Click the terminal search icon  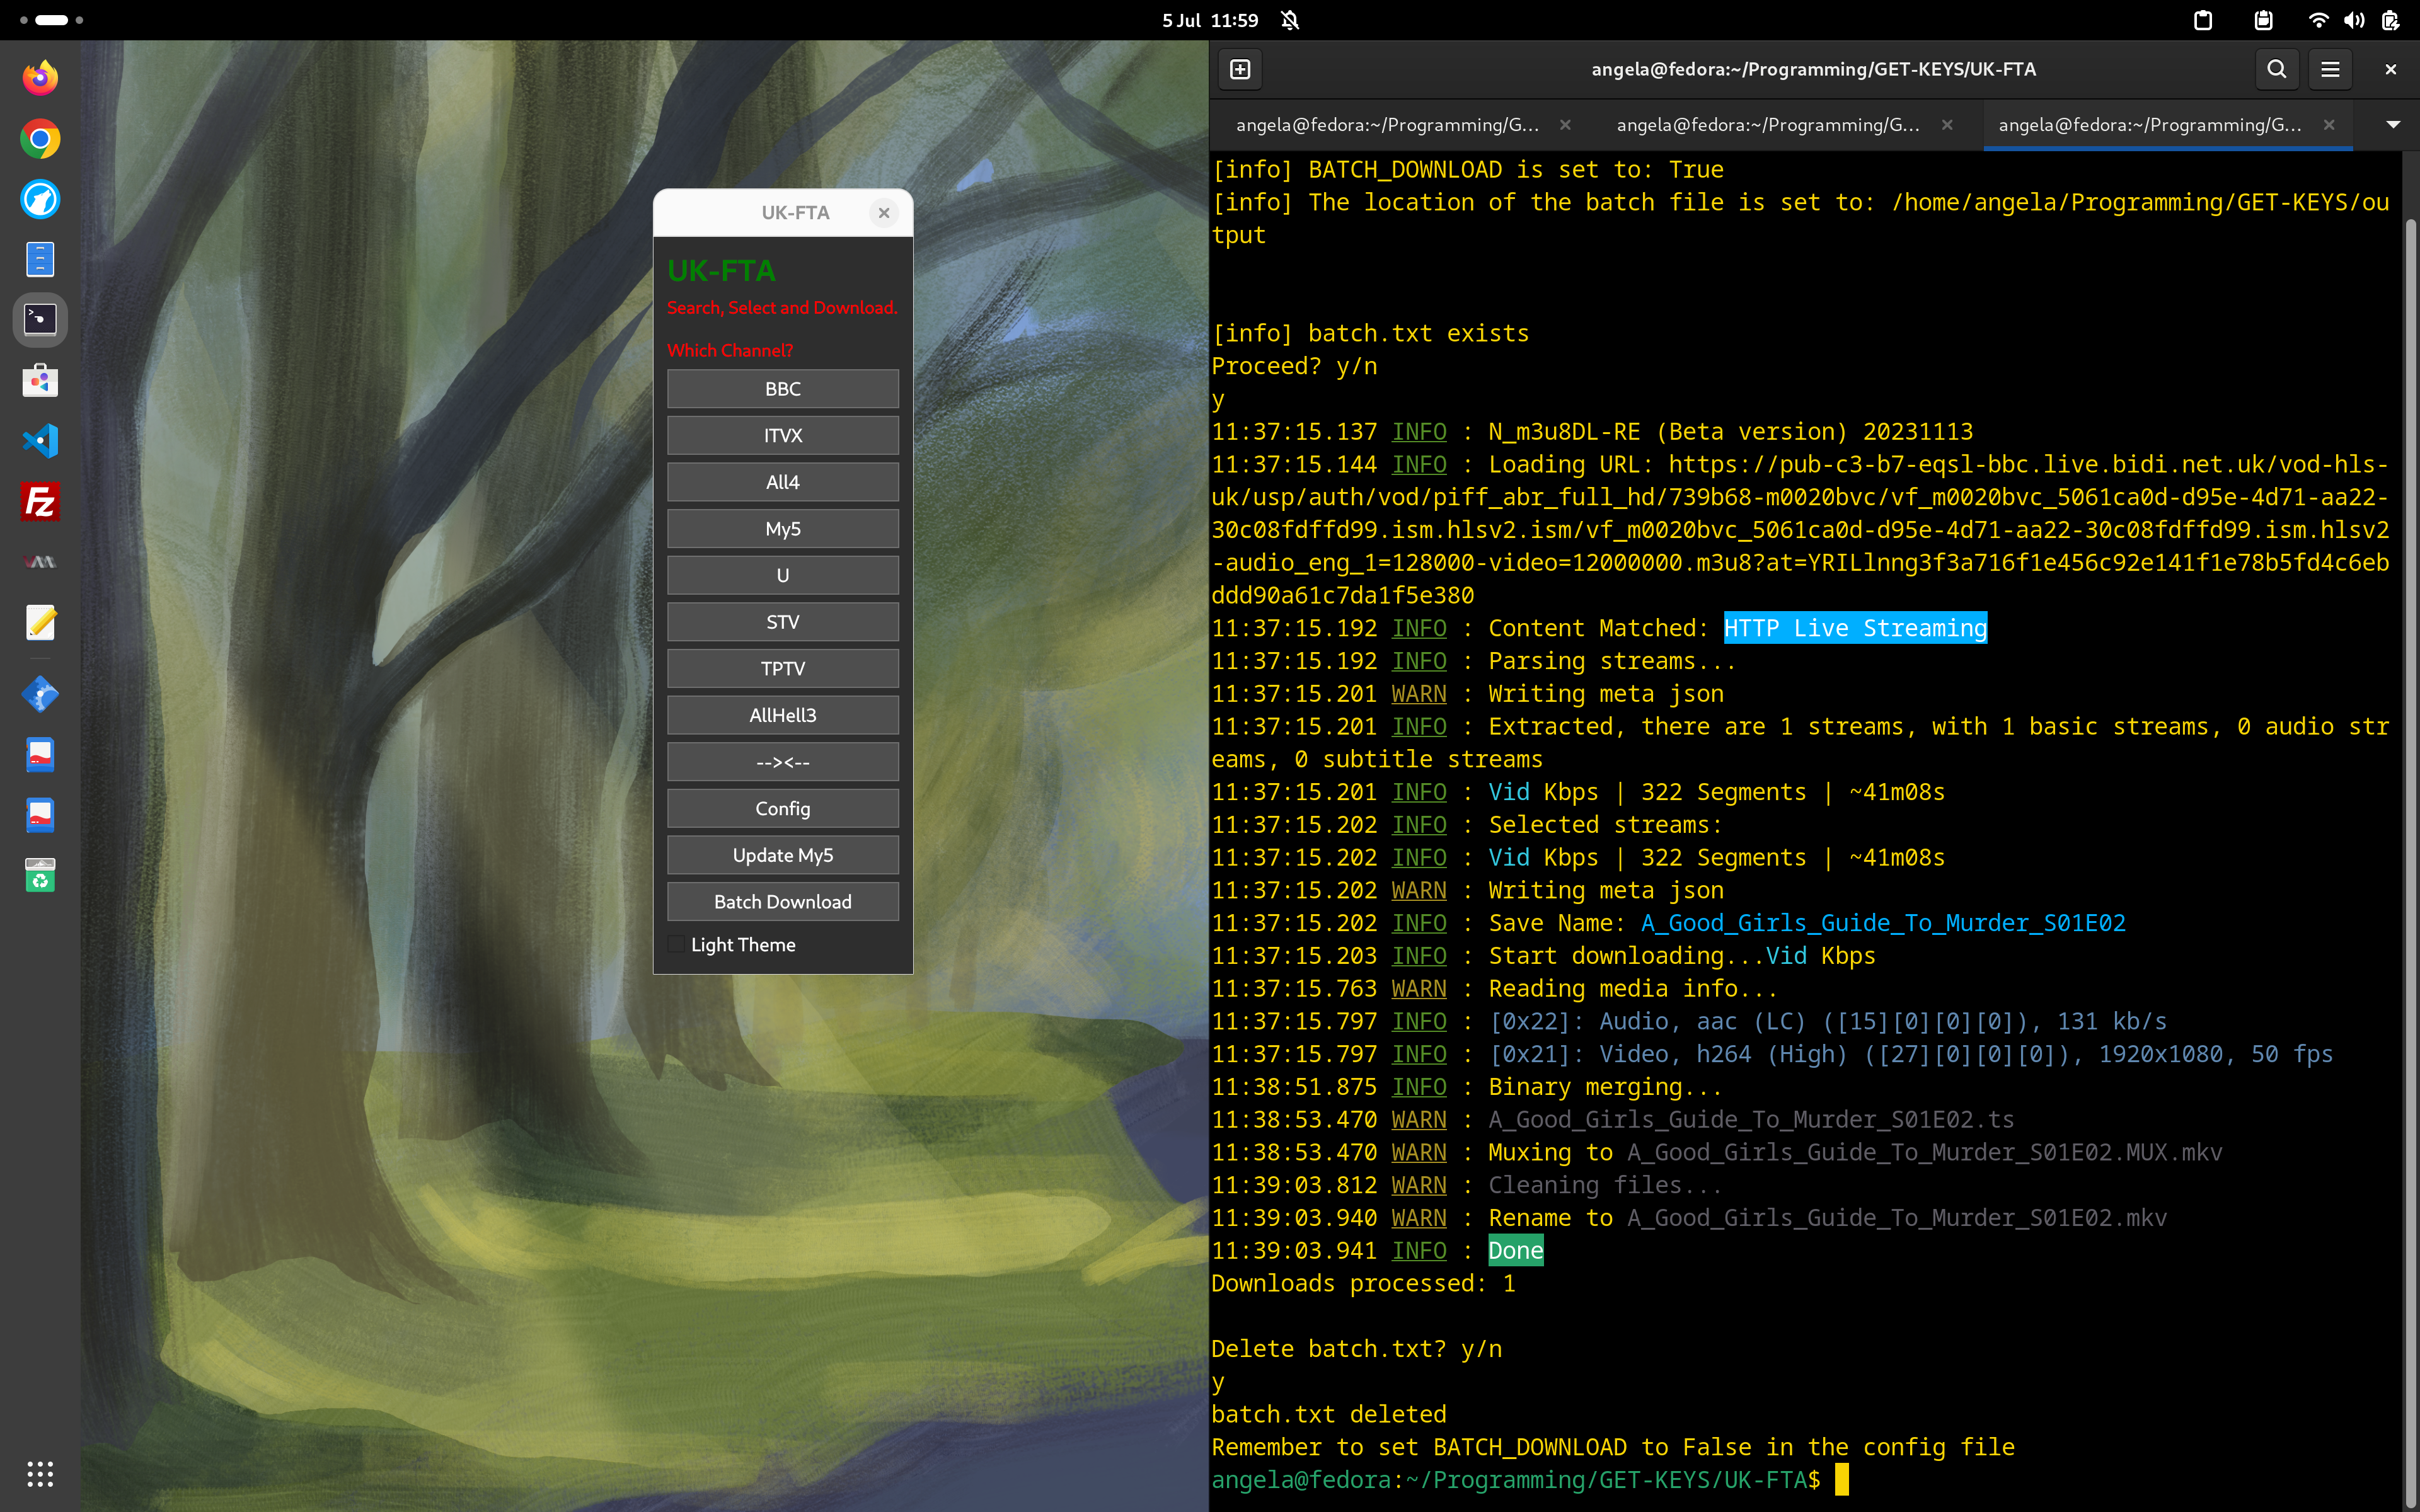[2276, 69]
